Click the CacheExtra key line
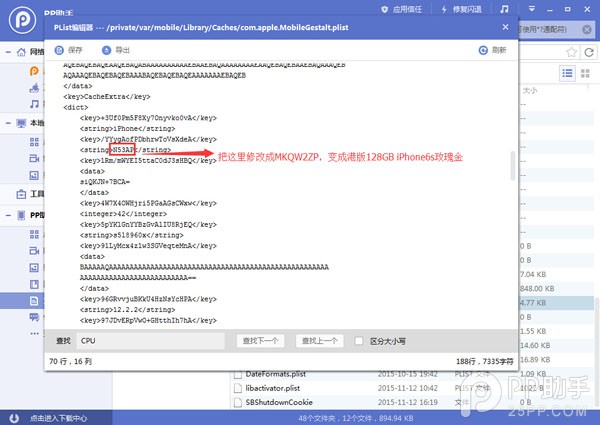The image size is (600, 425). tap(107, 97)
